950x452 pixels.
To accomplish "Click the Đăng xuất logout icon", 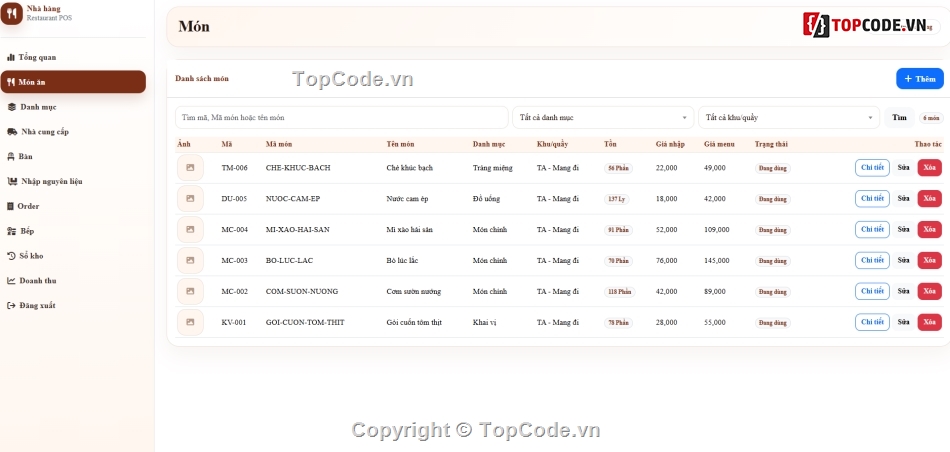I will [11, 306].
